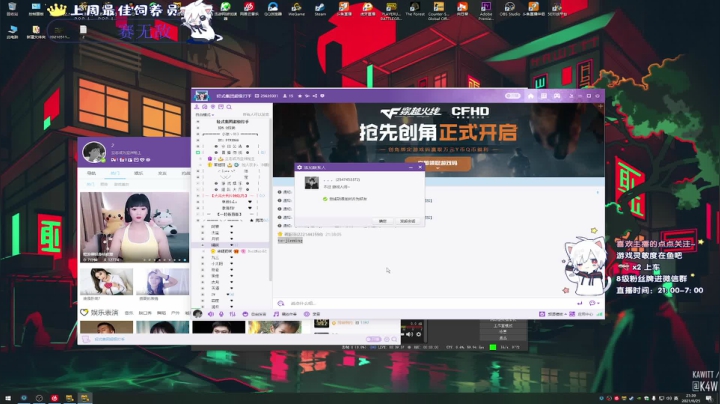Click the green check status in add-friend dialog

tap(325, 199)
